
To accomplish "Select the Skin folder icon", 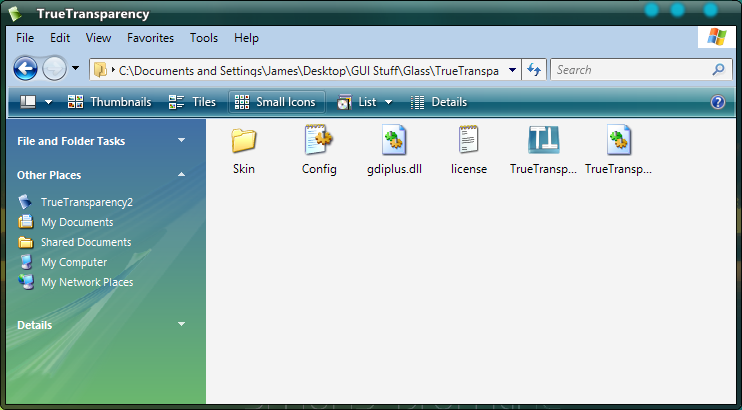I will (x=244, y=140).
